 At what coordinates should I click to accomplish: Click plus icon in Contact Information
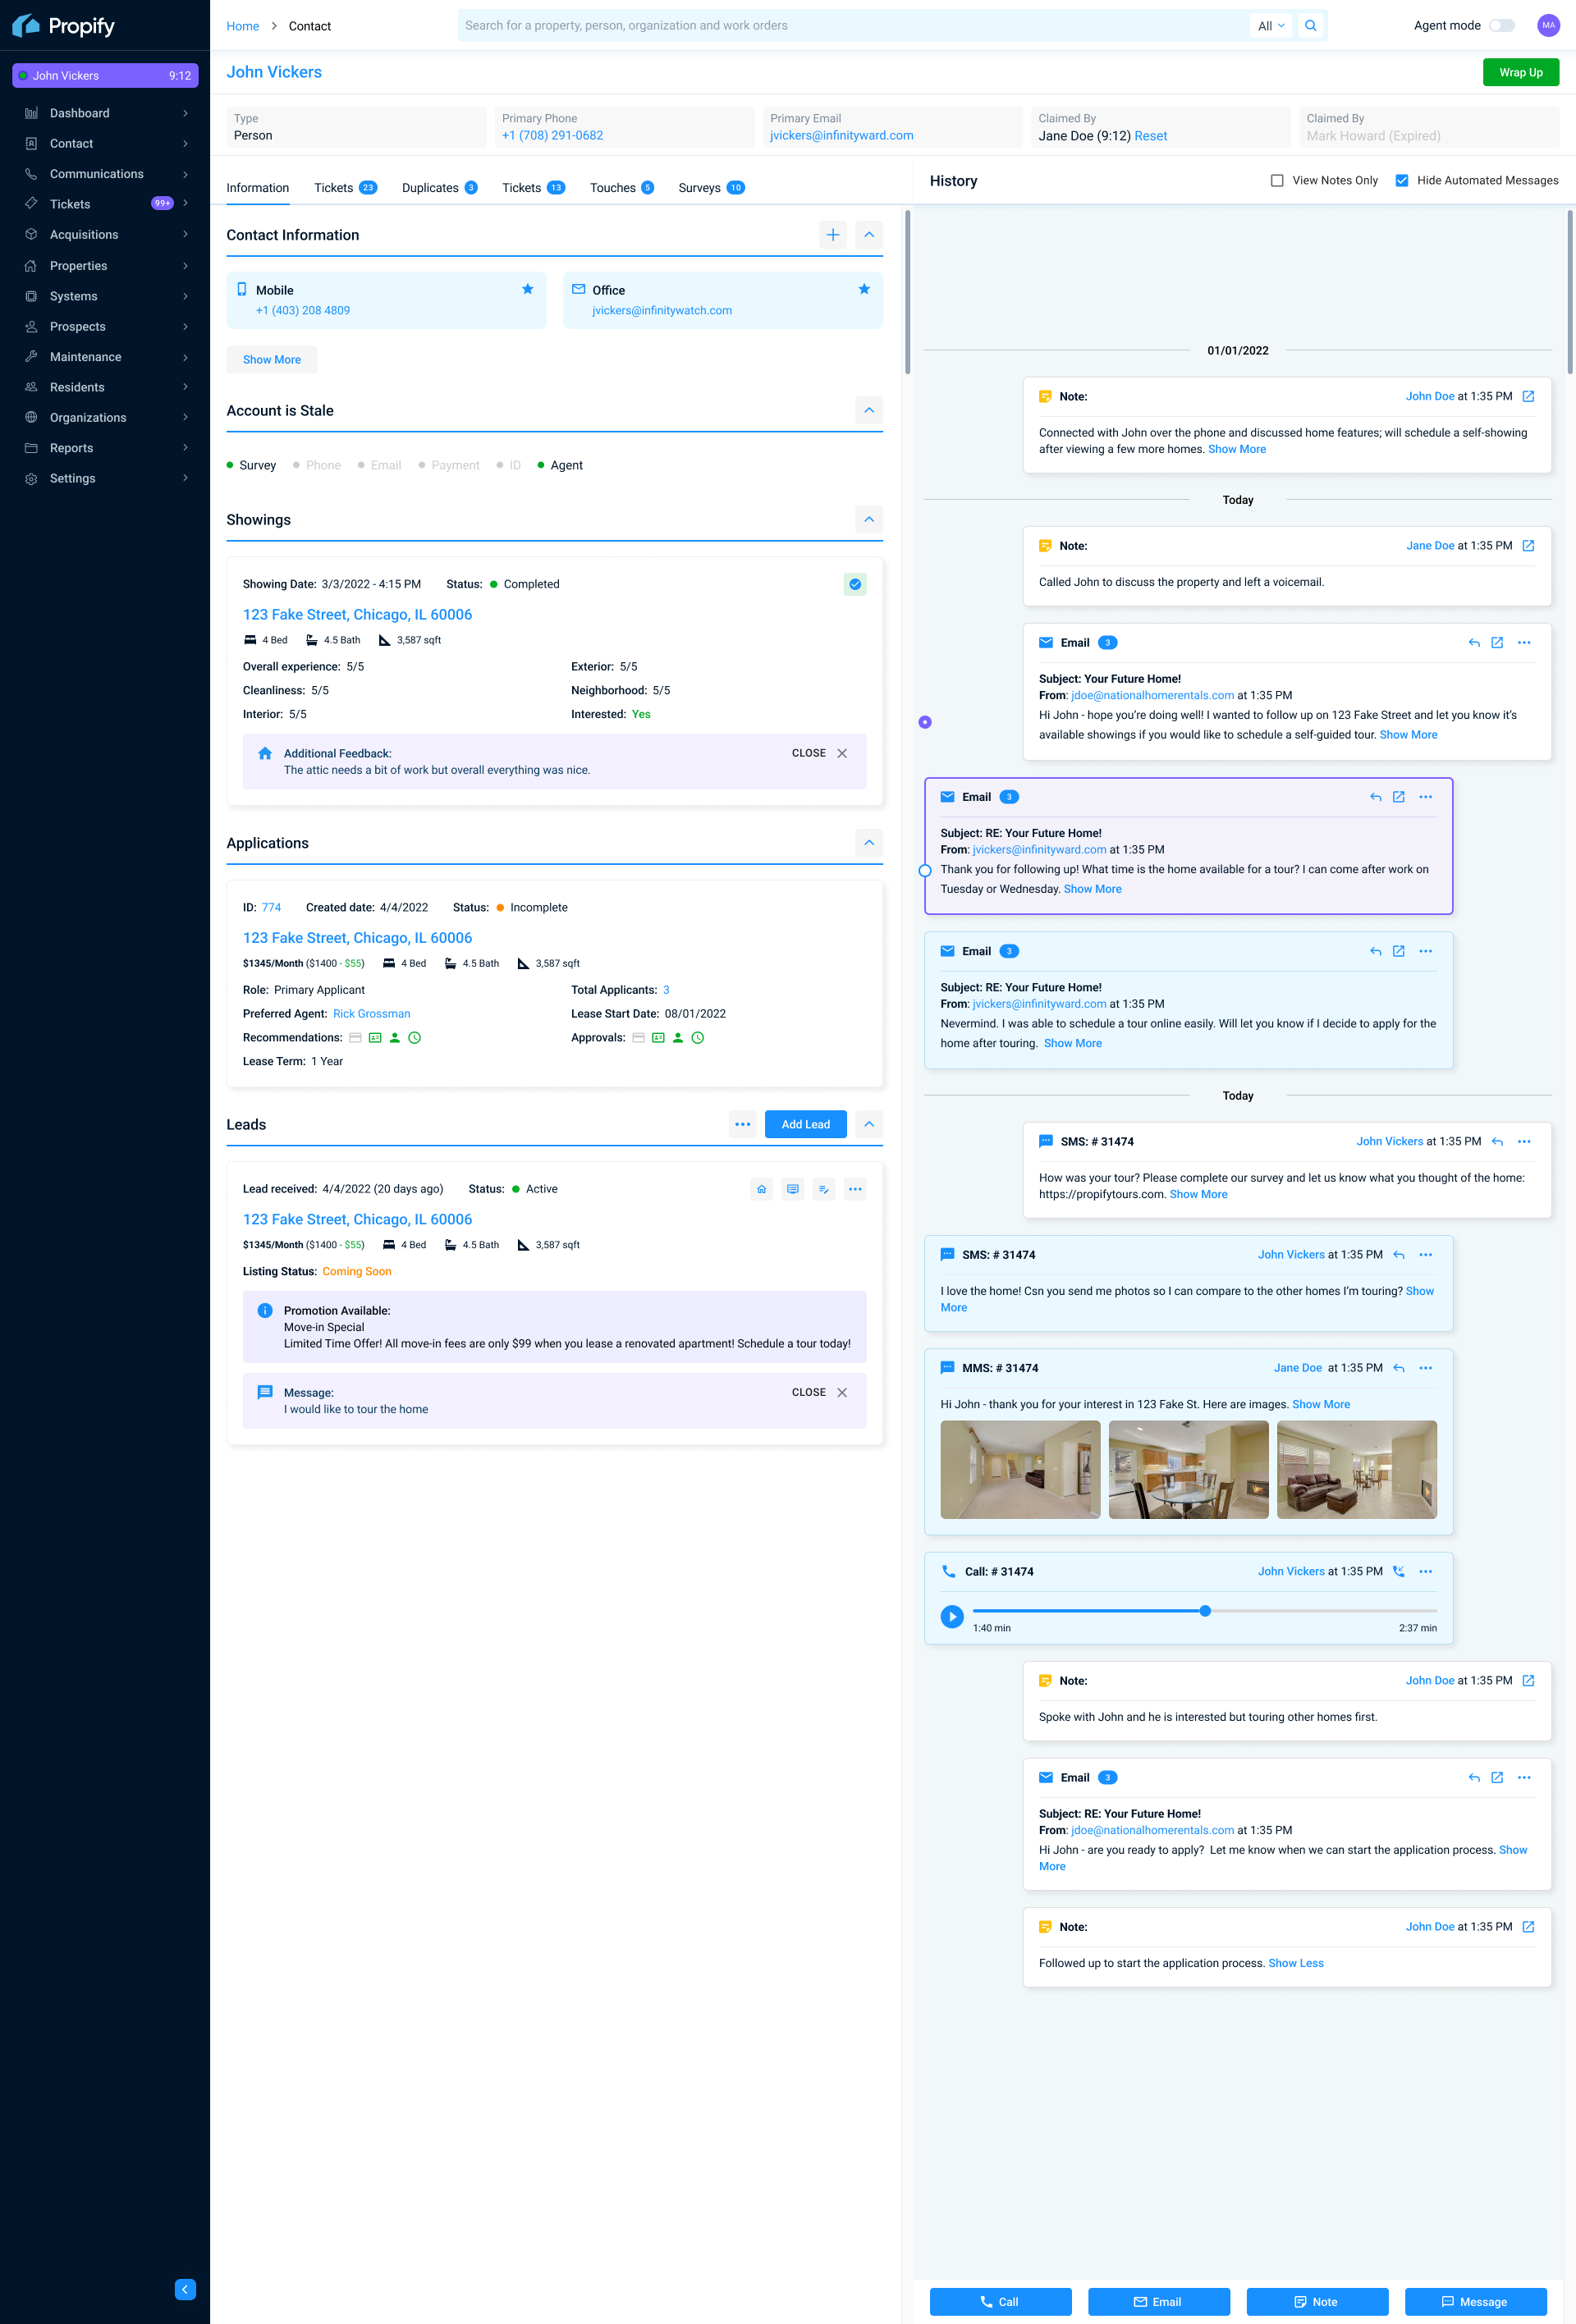(x=832, y=235)
